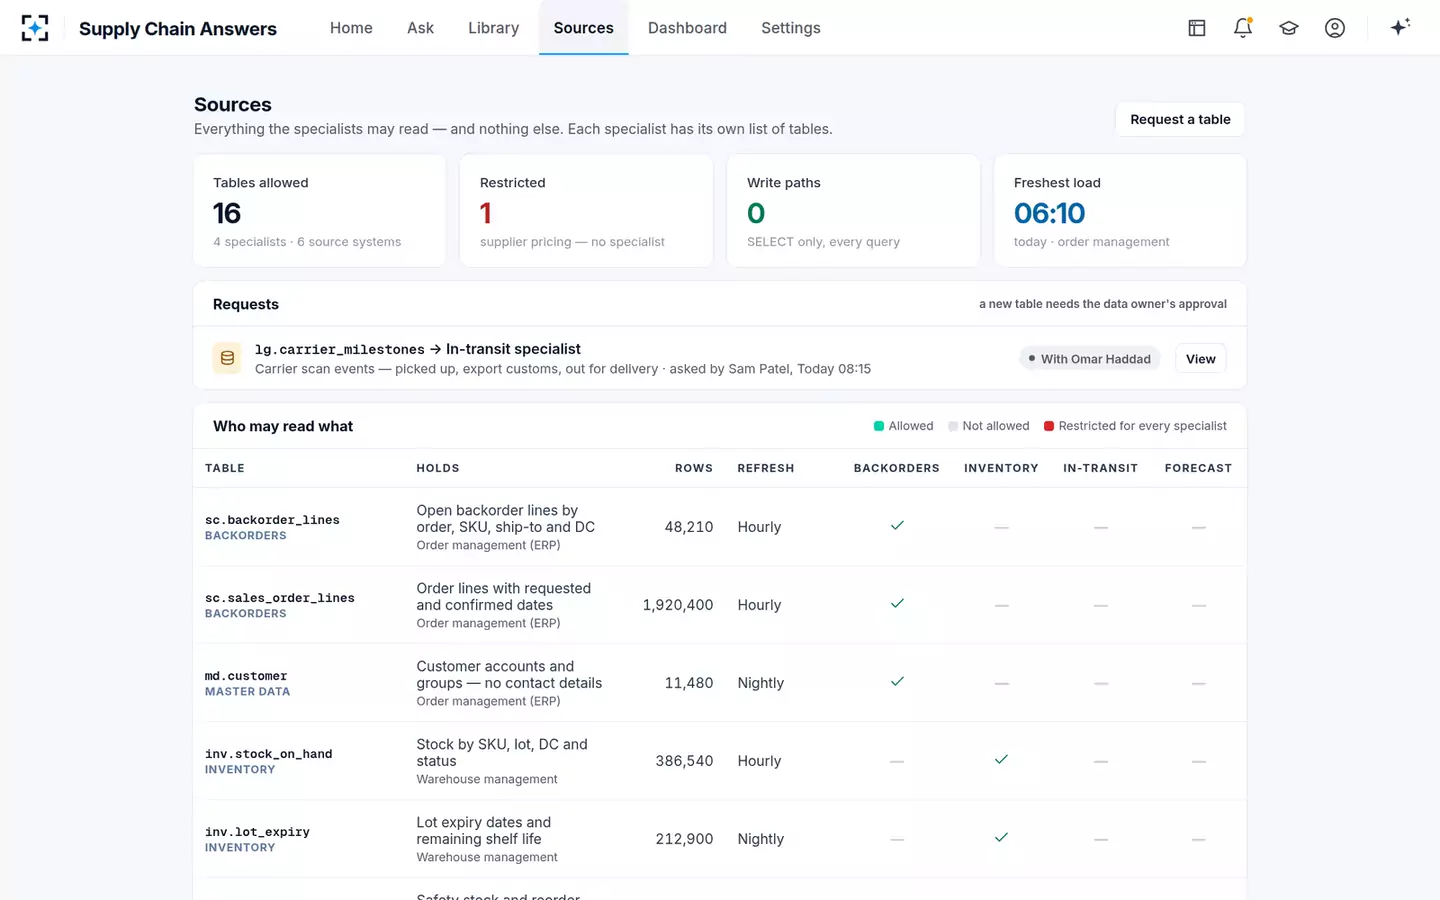The height and width of the screenshot is (900, 1440).
Task: Click the inv.stock_on_hand table name
Action: click(268, 754)
